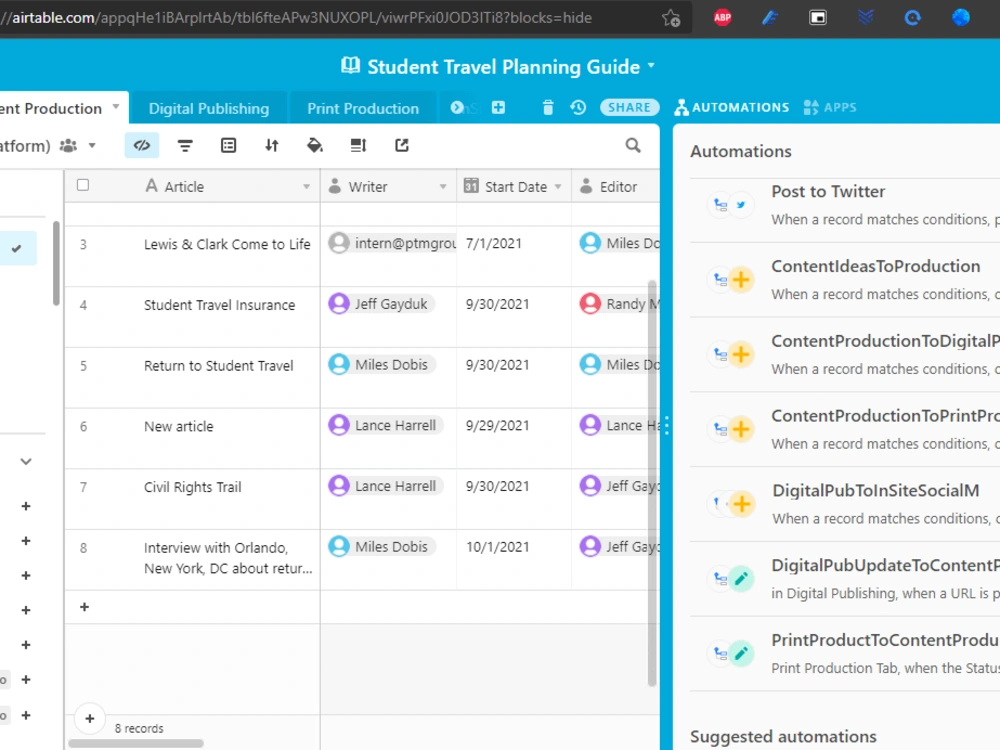This screenshot has height=750, width=1000.
Task: Click the green pencil icon on PrintProductToContentProdu
Action: (x=741, y=653)
